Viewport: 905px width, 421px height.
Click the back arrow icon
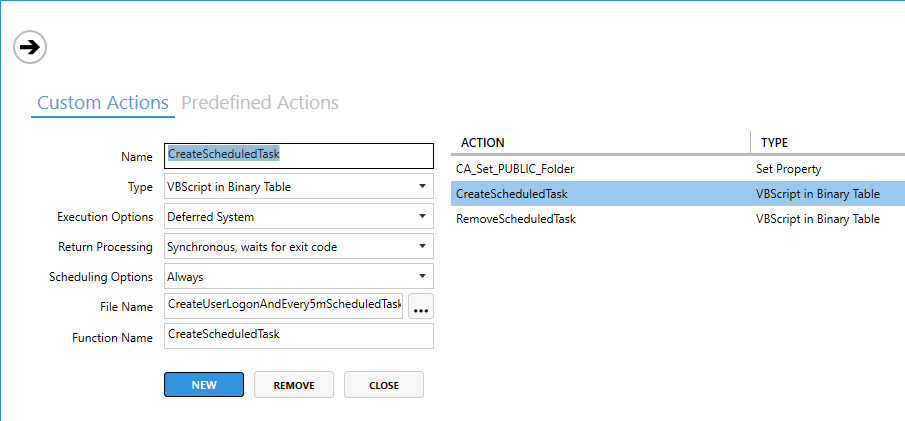coord(31,46)
